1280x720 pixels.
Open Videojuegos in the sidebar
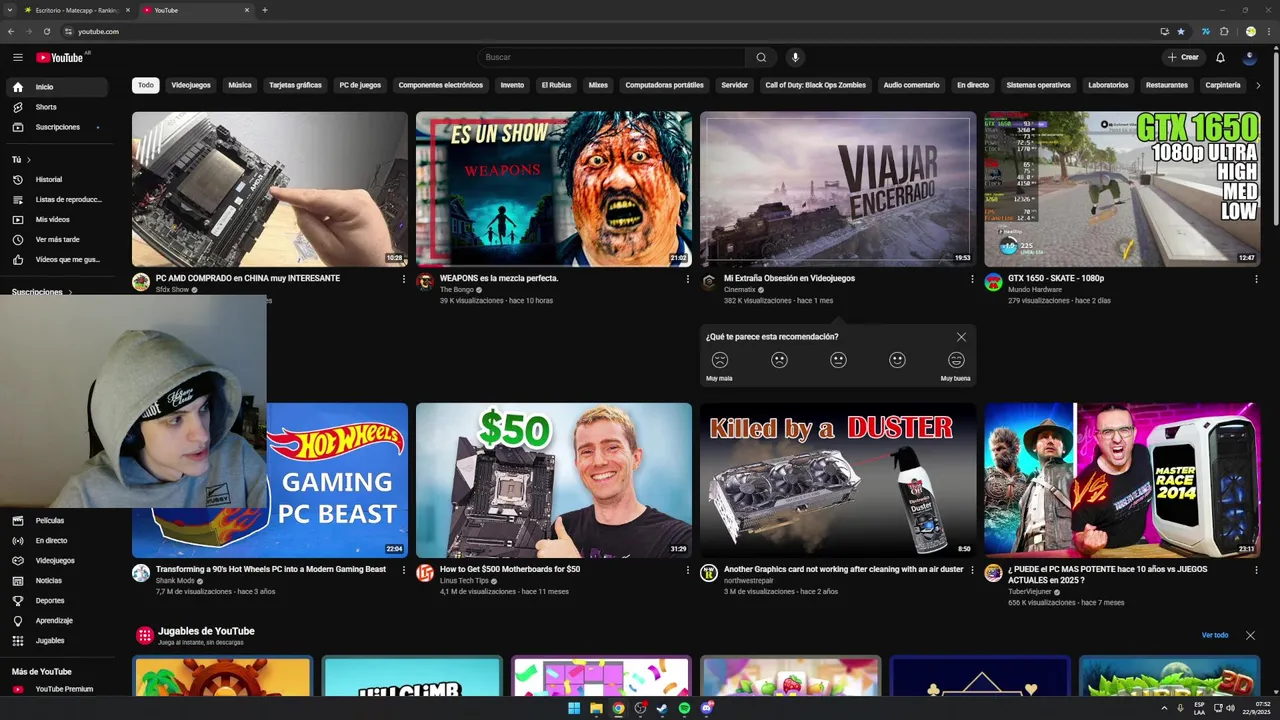point(56,561)
